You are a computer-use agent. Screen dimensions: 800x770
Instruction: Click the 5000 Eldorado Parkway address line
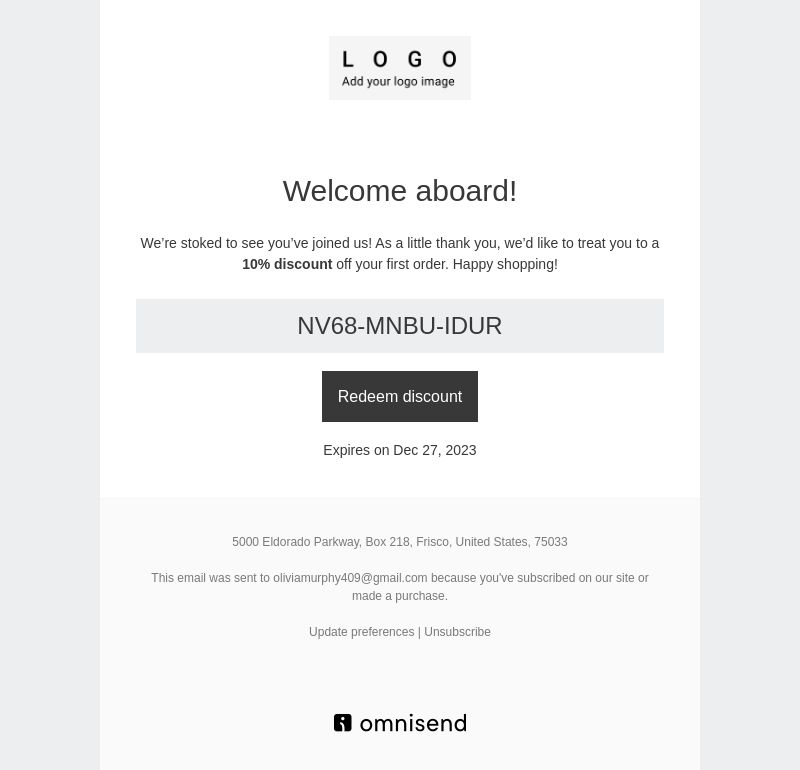coord(399,542)
